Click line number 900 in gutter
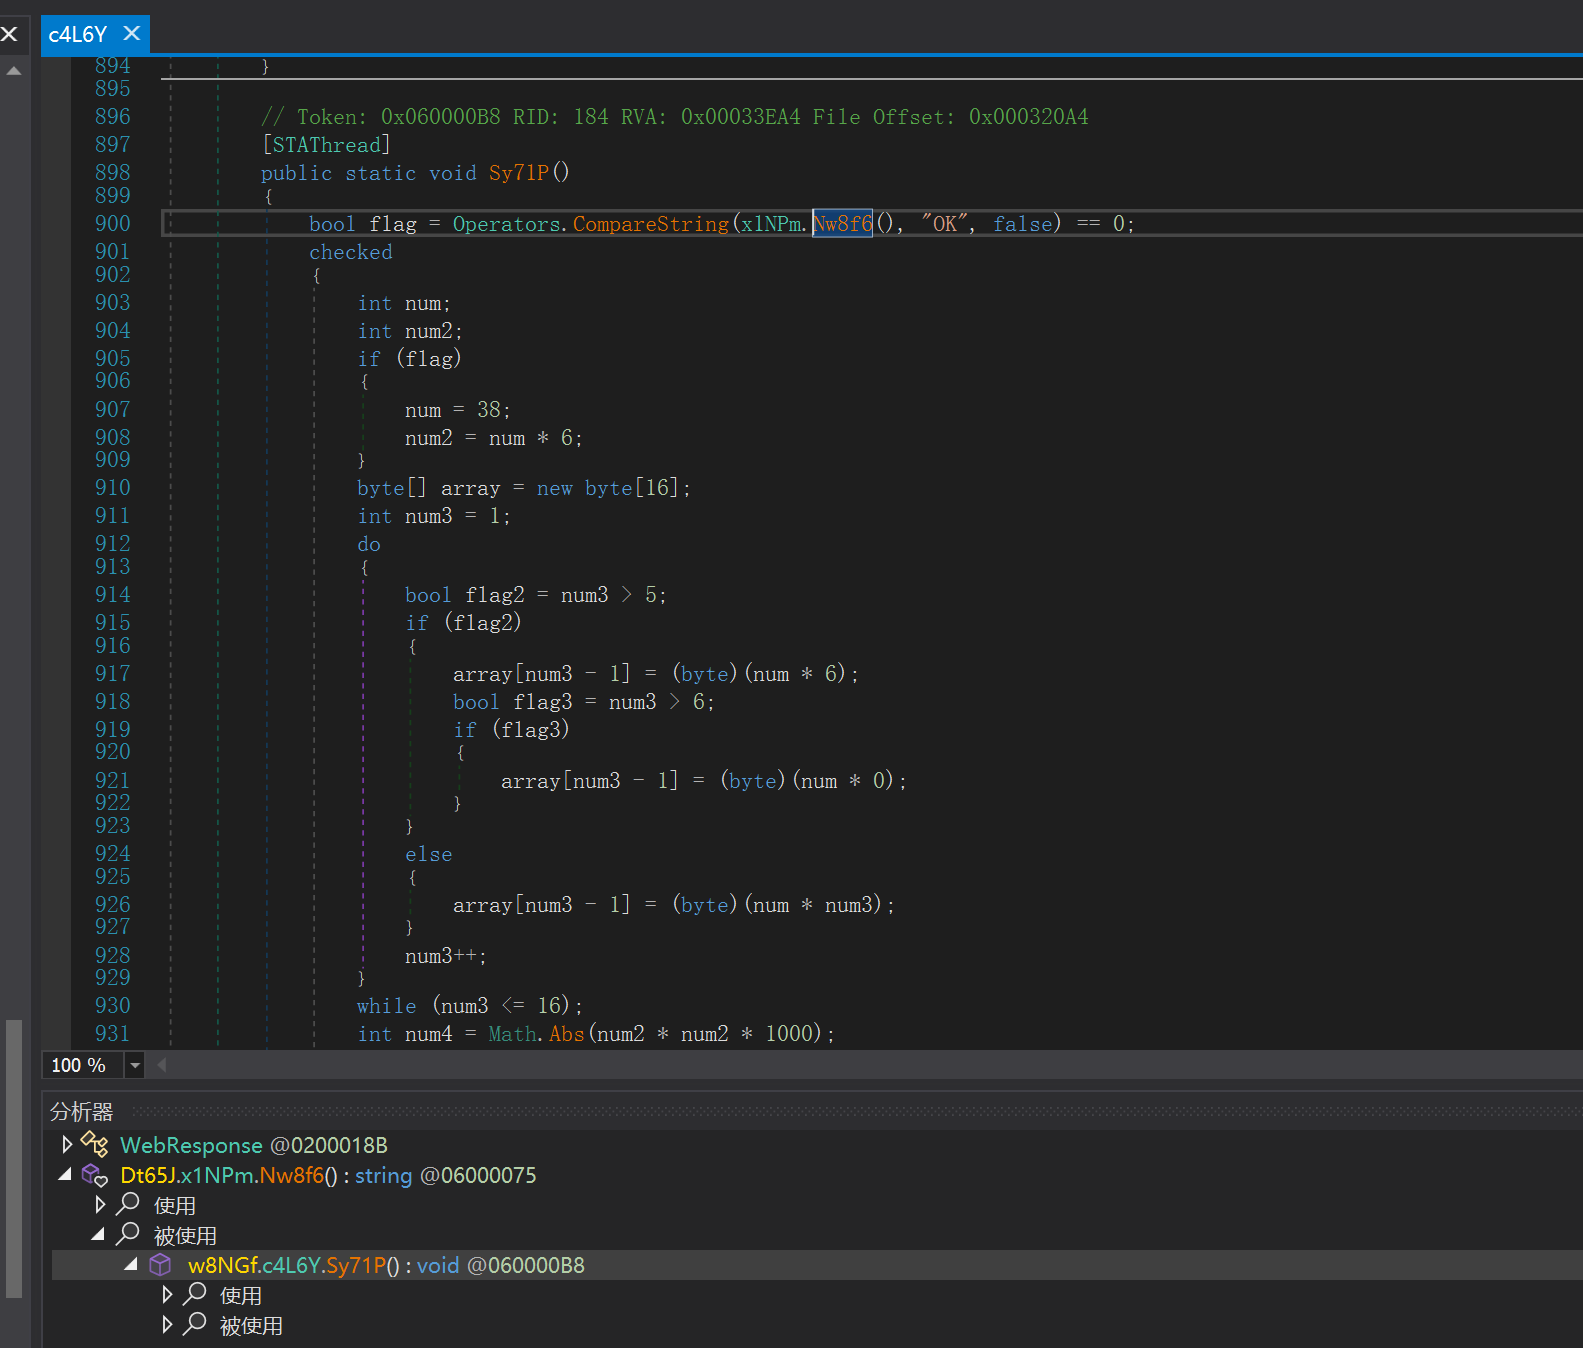 [x=113, y=224]
